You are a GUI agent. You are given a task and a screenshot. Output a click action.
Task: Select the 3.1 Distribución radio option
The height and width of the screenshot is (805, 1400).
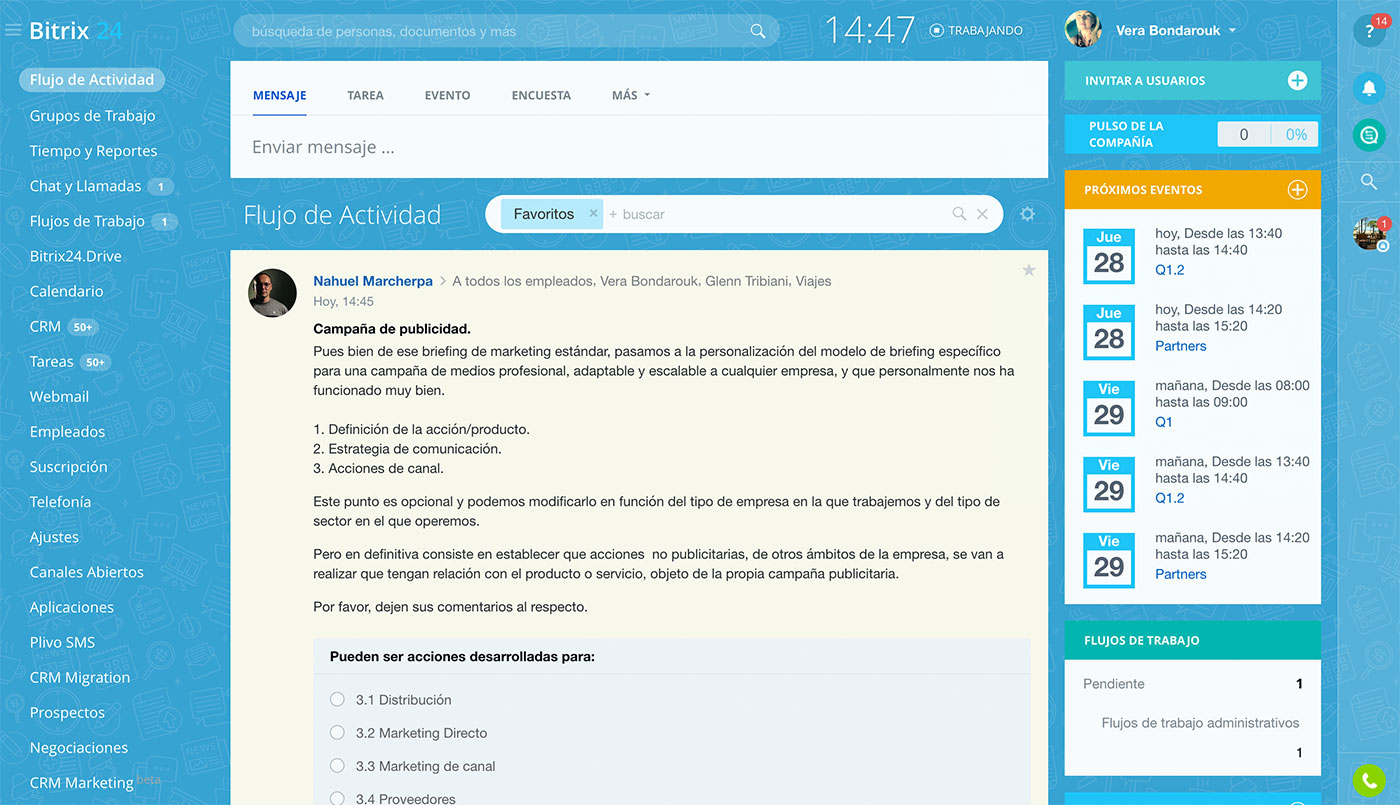pyautogui.click(x=336, y=699)
